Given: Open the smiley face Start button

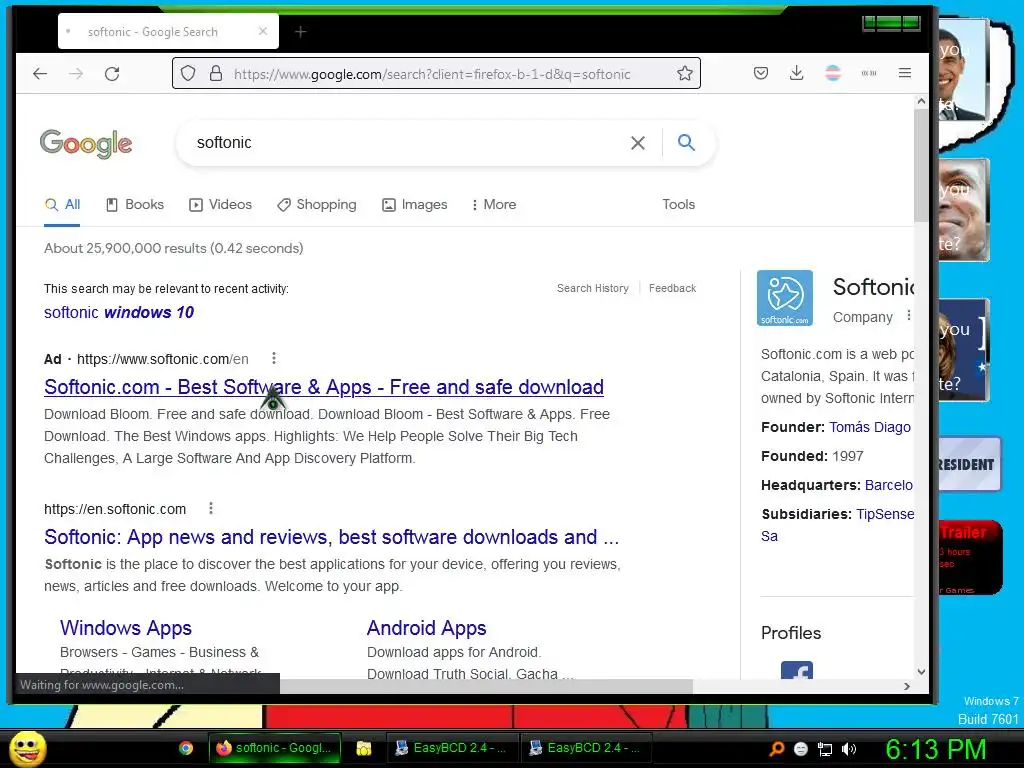Looking at the screenshot, I should point(28,748).
